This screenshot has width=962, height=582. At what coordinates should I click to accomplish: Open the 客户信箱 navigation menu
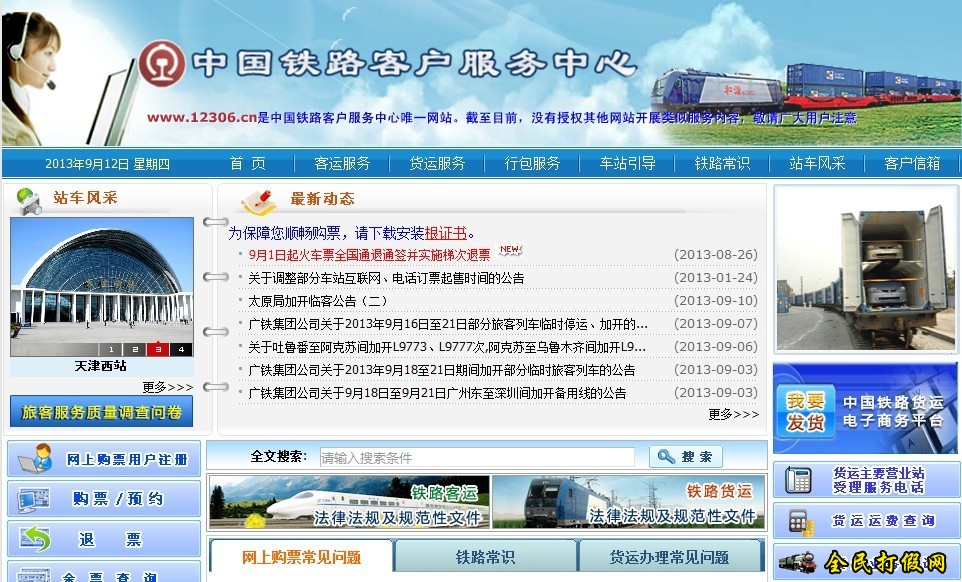point(912,163)
